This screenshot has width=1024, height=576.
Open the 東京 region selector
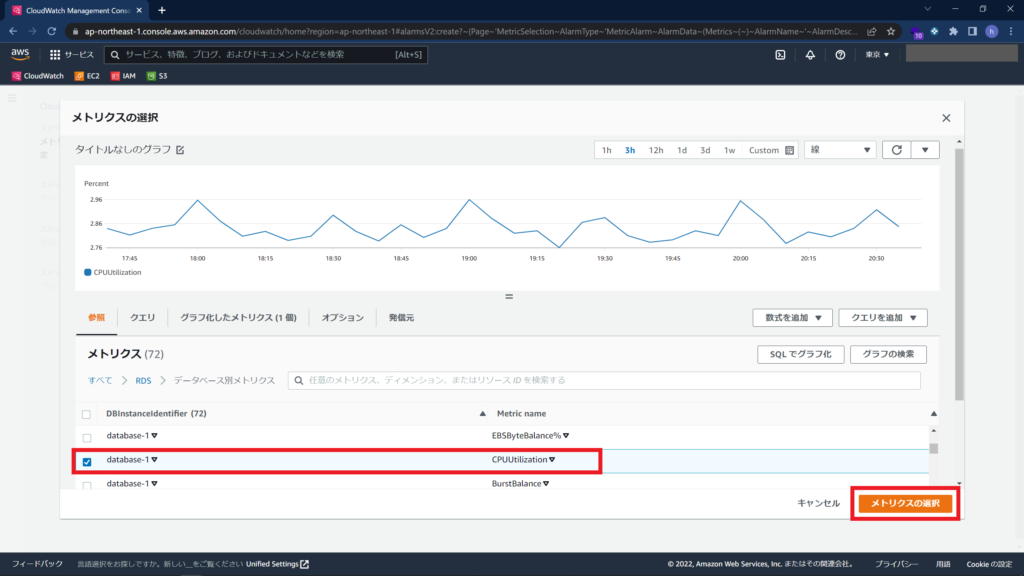pyautogui.click(x=874, y=55)
